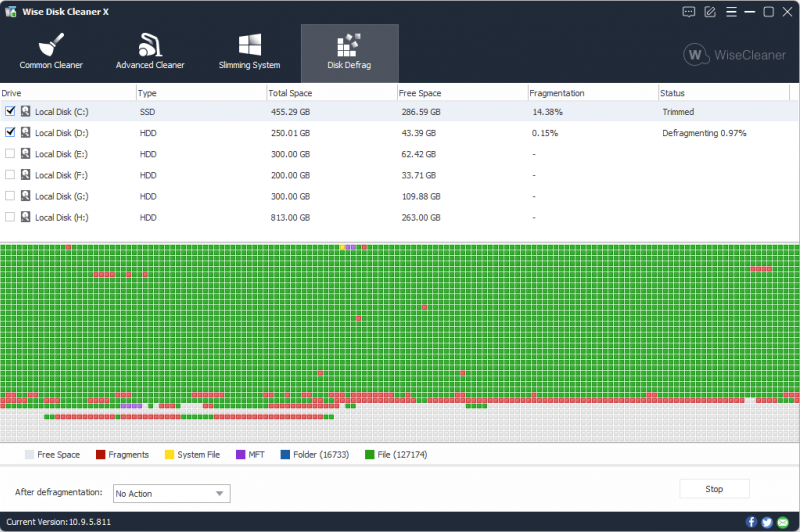The width and height of the screenshot is (800, 532).
Task: Sort by the Drive column header
Action: (x=68, y=93)
